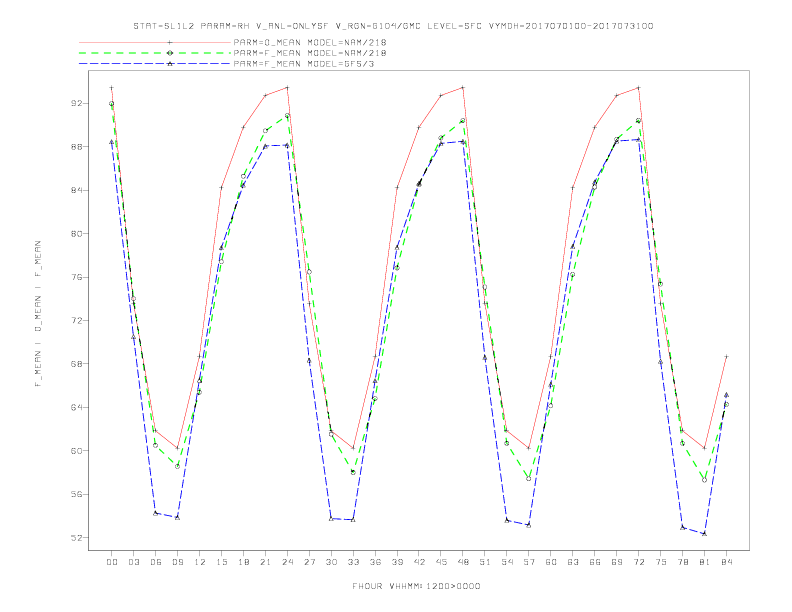Click x-axis forecast hour label 63
The image size is (792, 612).
[x=573, y=562]
